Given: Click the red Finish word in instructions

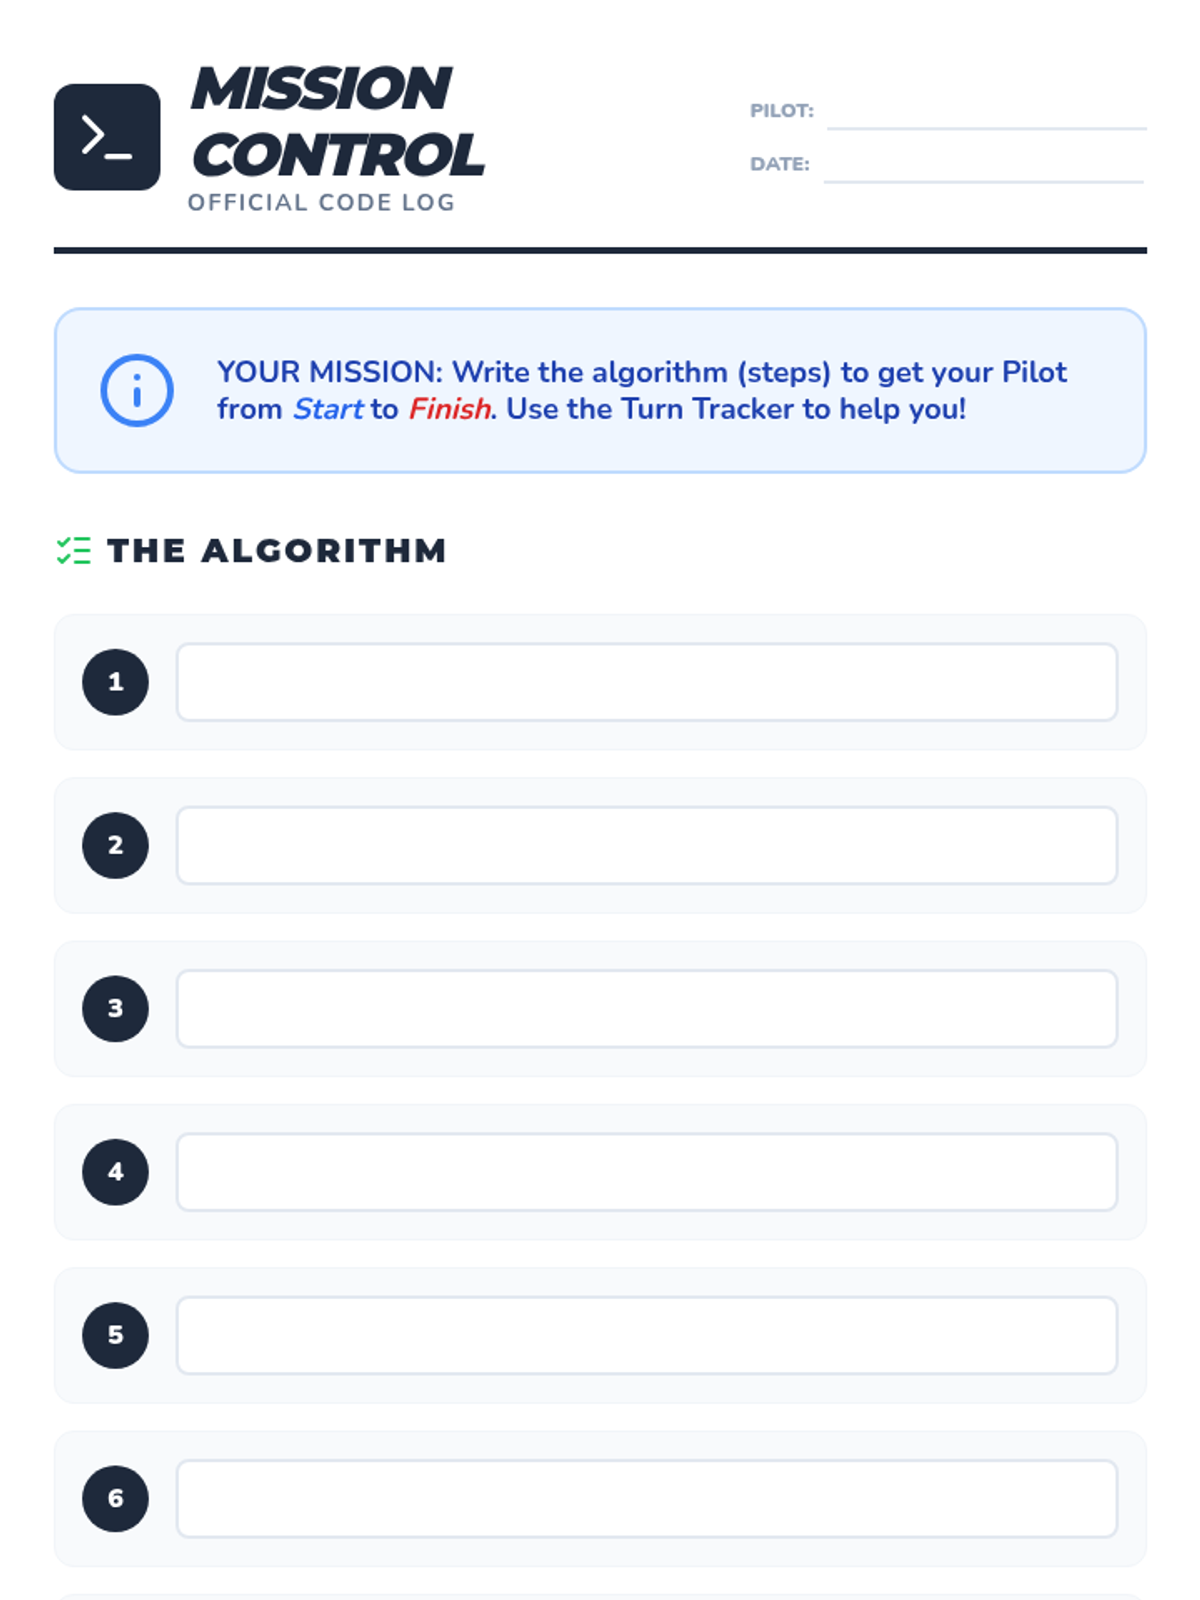Looking at the screenshot, I should point(450,409).
